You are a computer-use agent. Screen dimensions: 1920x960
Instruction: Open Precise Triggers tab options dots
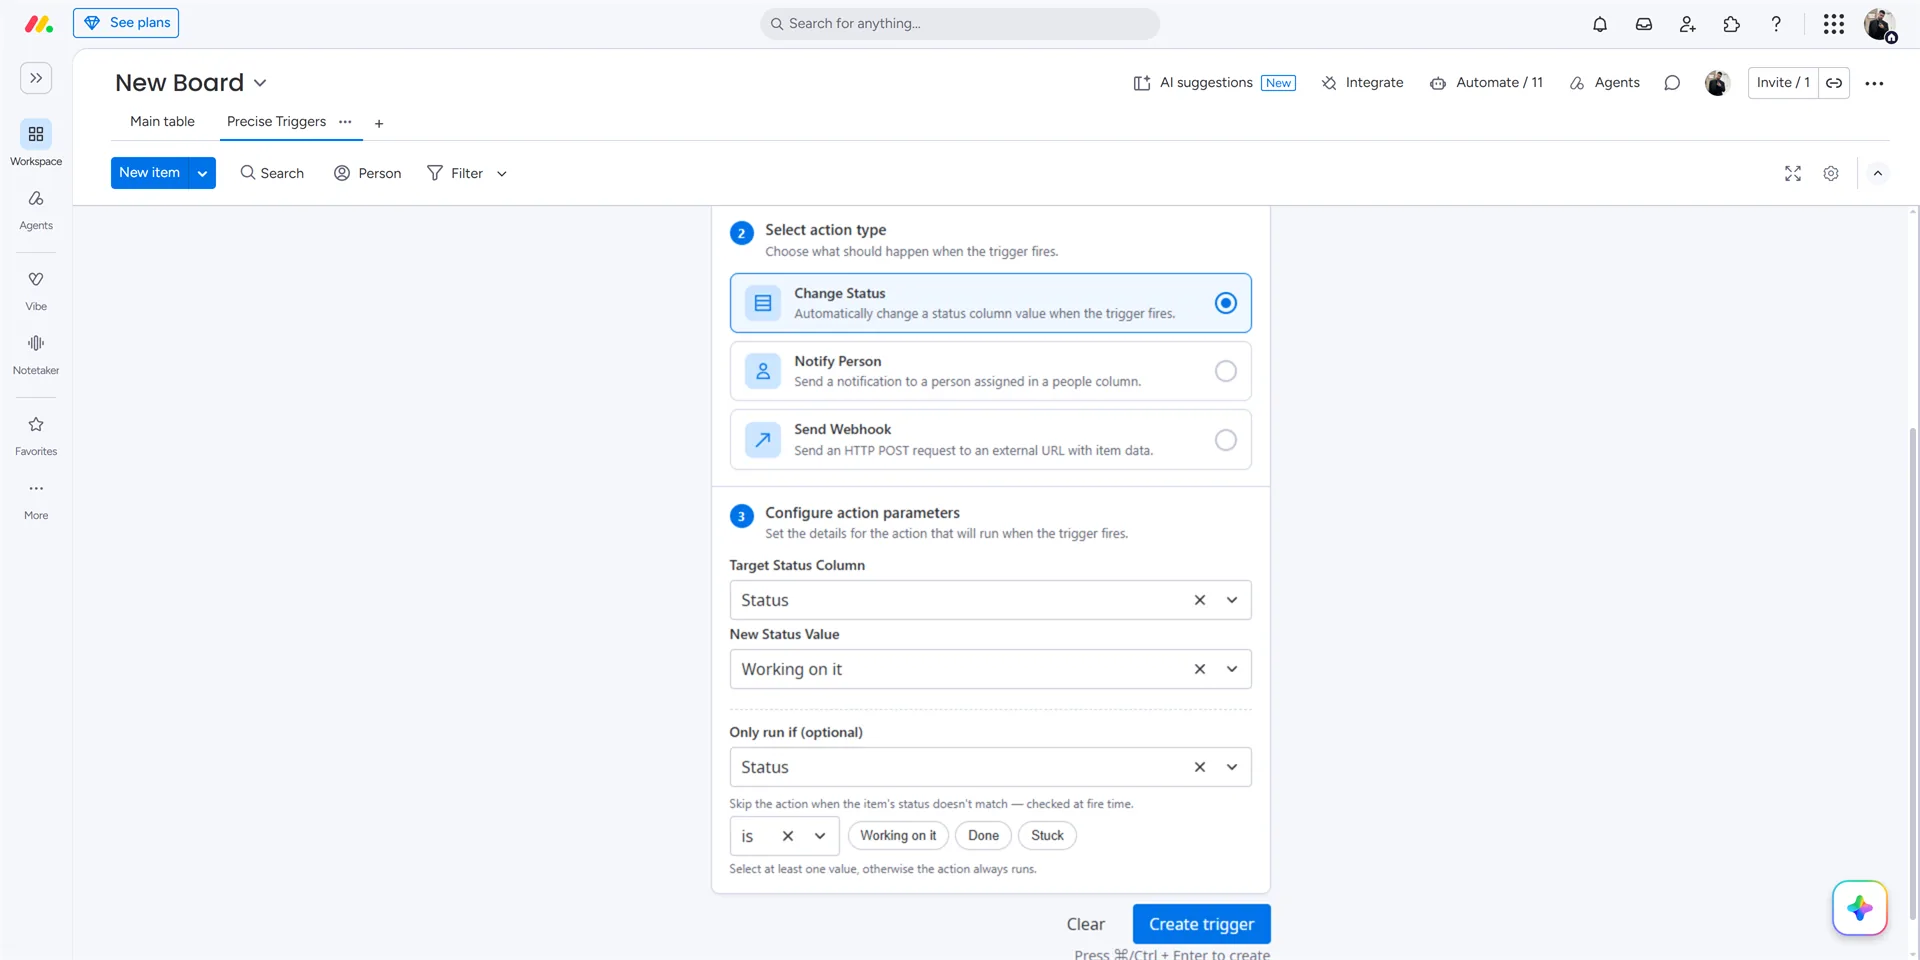point(345,122)
